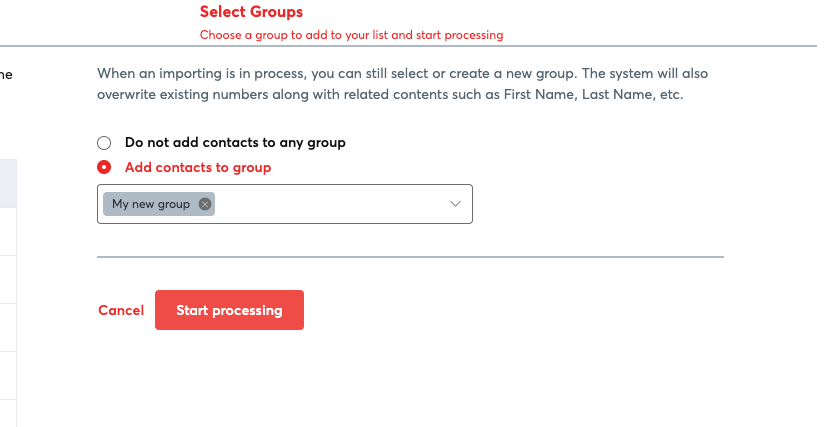The image size is (832, 427).
Task: Remove the "My new group" tag
Action: click(x=205, y=204)
